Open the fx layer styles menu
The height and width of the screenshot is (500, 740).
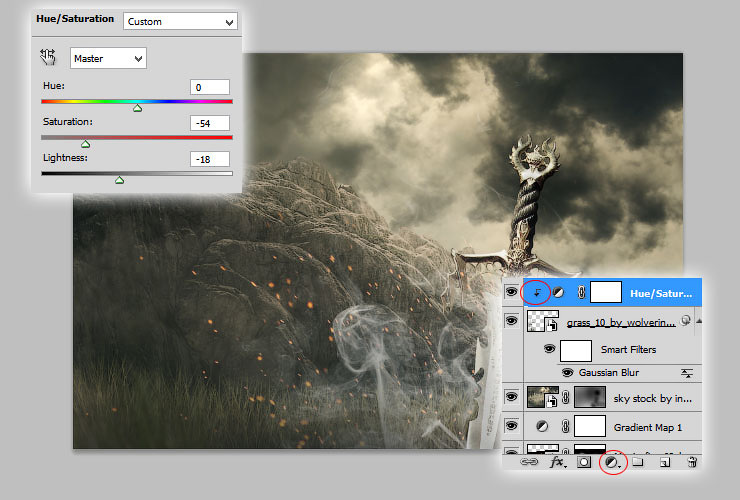[557, 462]
